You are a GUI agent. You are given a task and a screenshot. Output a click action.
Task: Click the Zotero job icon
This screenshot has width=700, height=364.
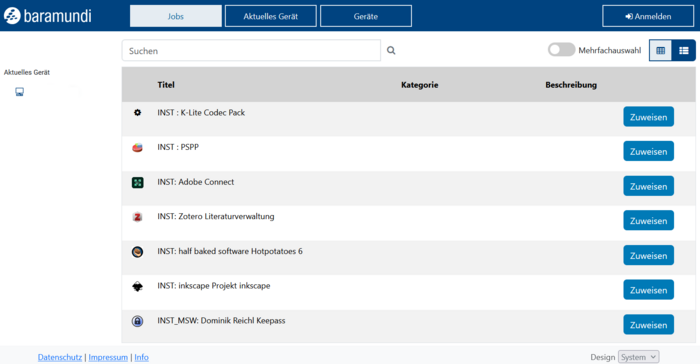coord(138,217)
